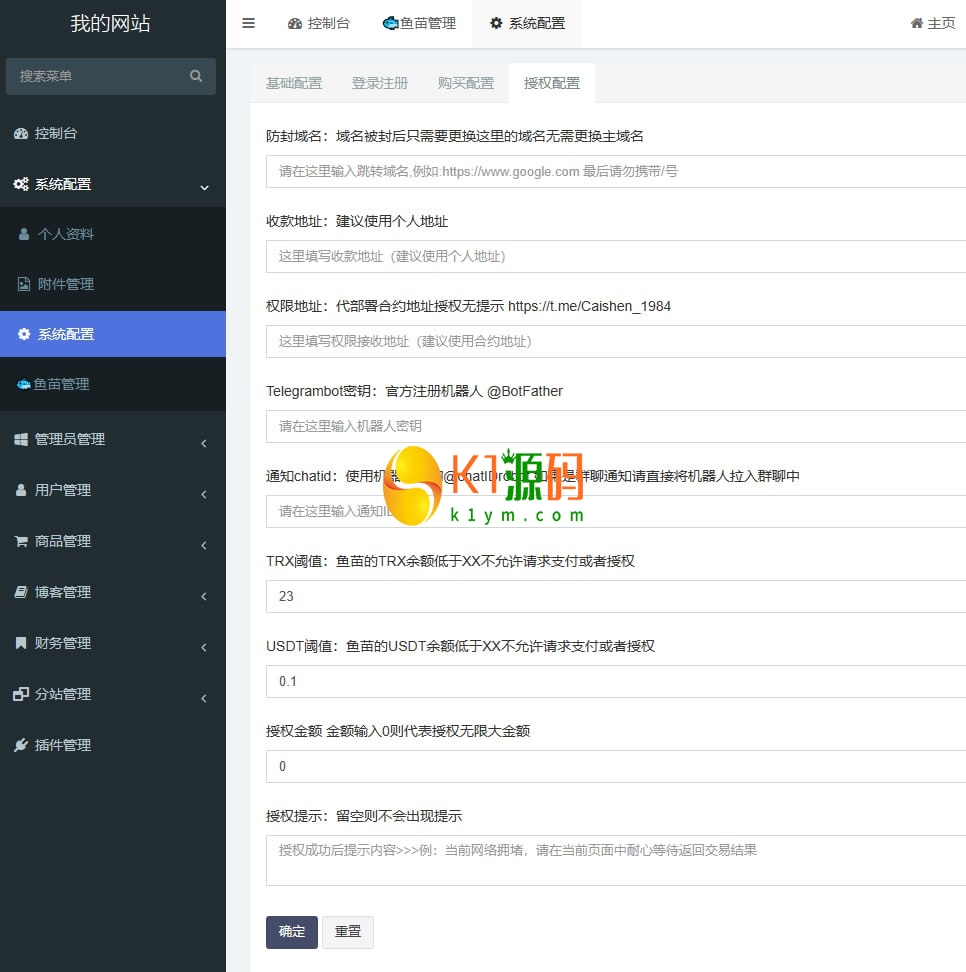Click the copy-squares icon beside 分站管理
966x972 pixels.
(x=21, y=694)
